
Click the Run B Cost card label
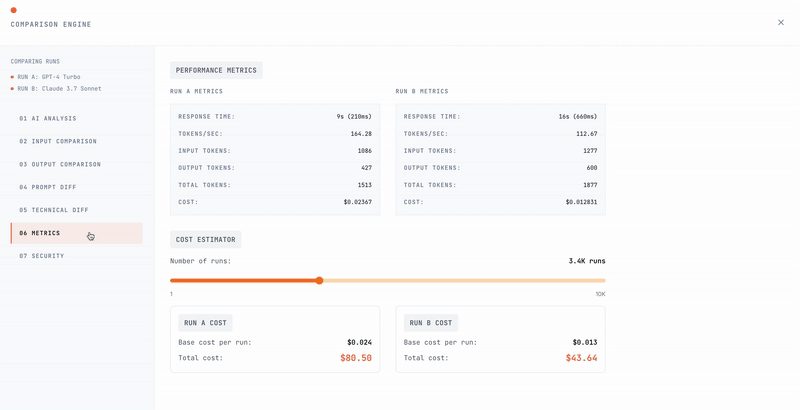(431, 323)
